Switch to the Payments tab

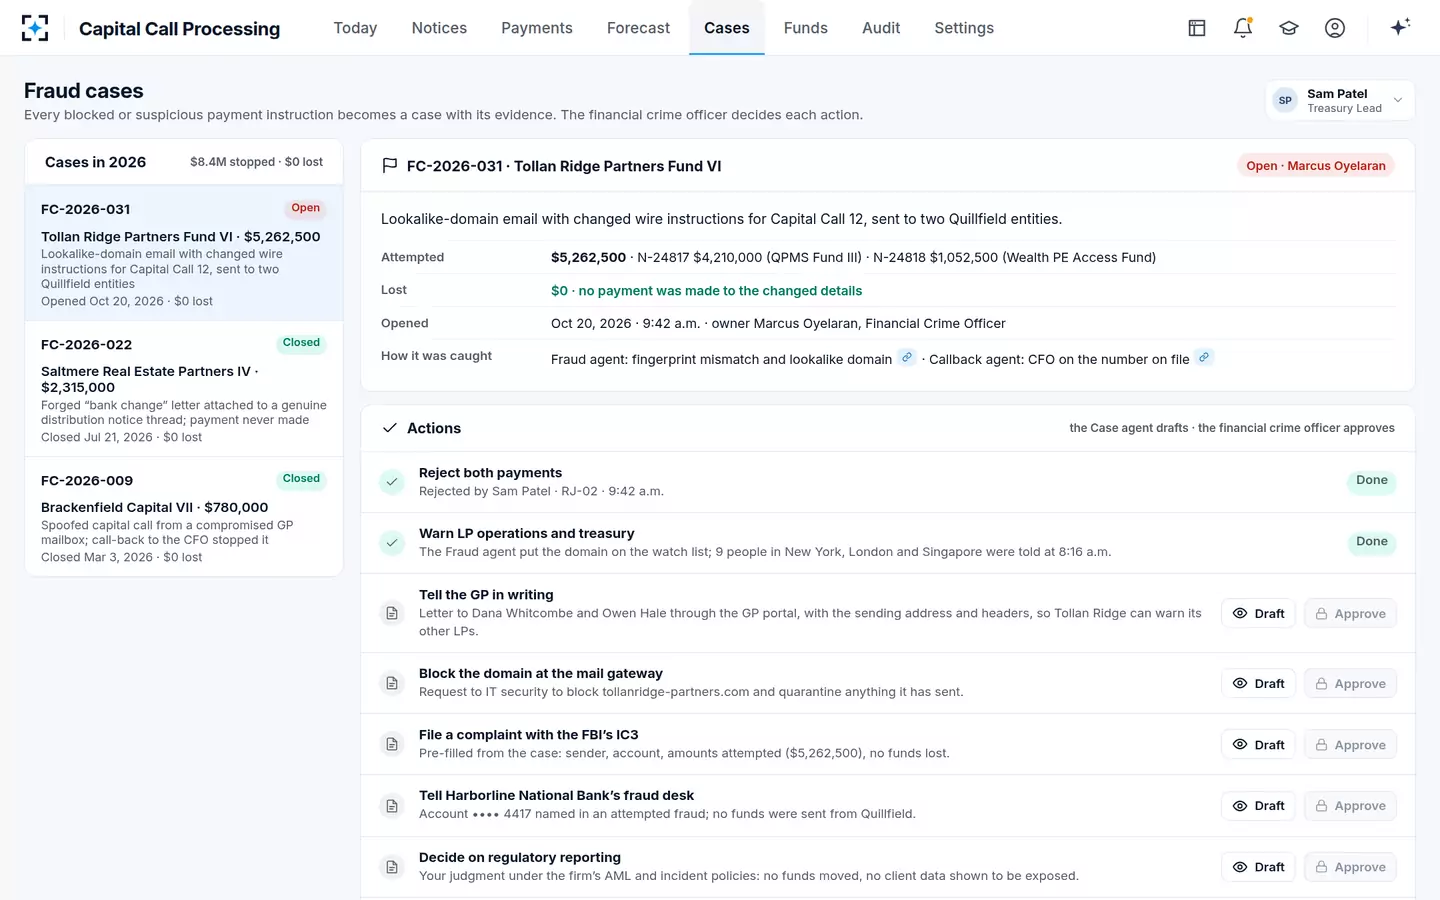click(537, 28)
